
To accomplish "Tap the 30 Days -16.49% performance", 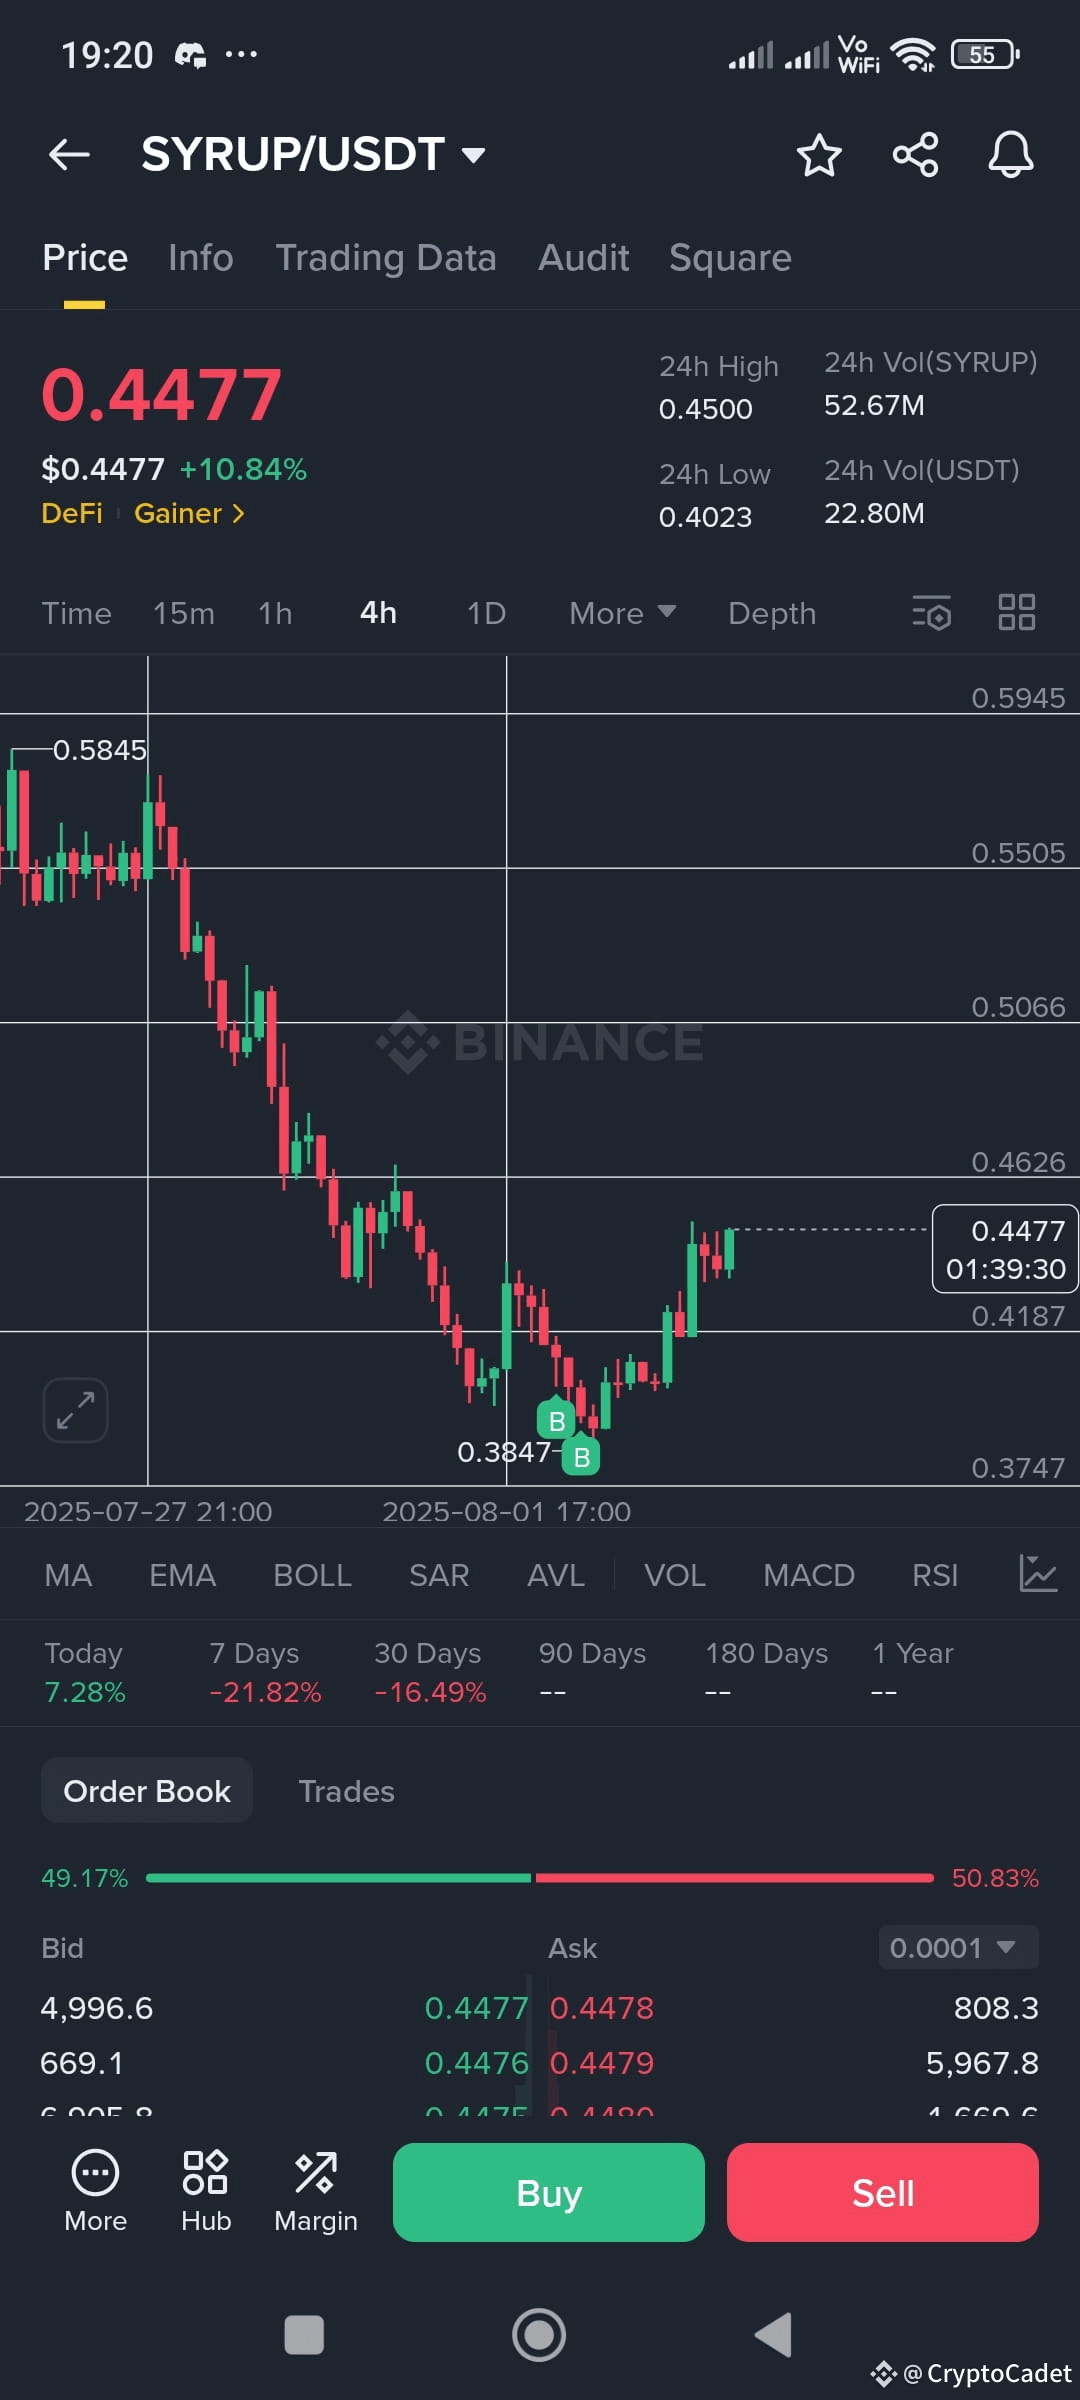I will [430, 1672].
